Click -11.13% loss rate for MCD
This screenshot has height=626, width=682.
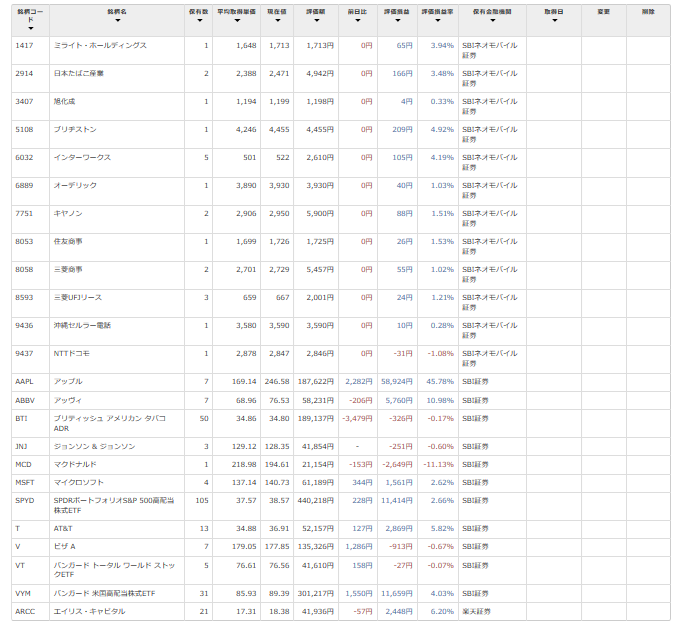(438, 465)
